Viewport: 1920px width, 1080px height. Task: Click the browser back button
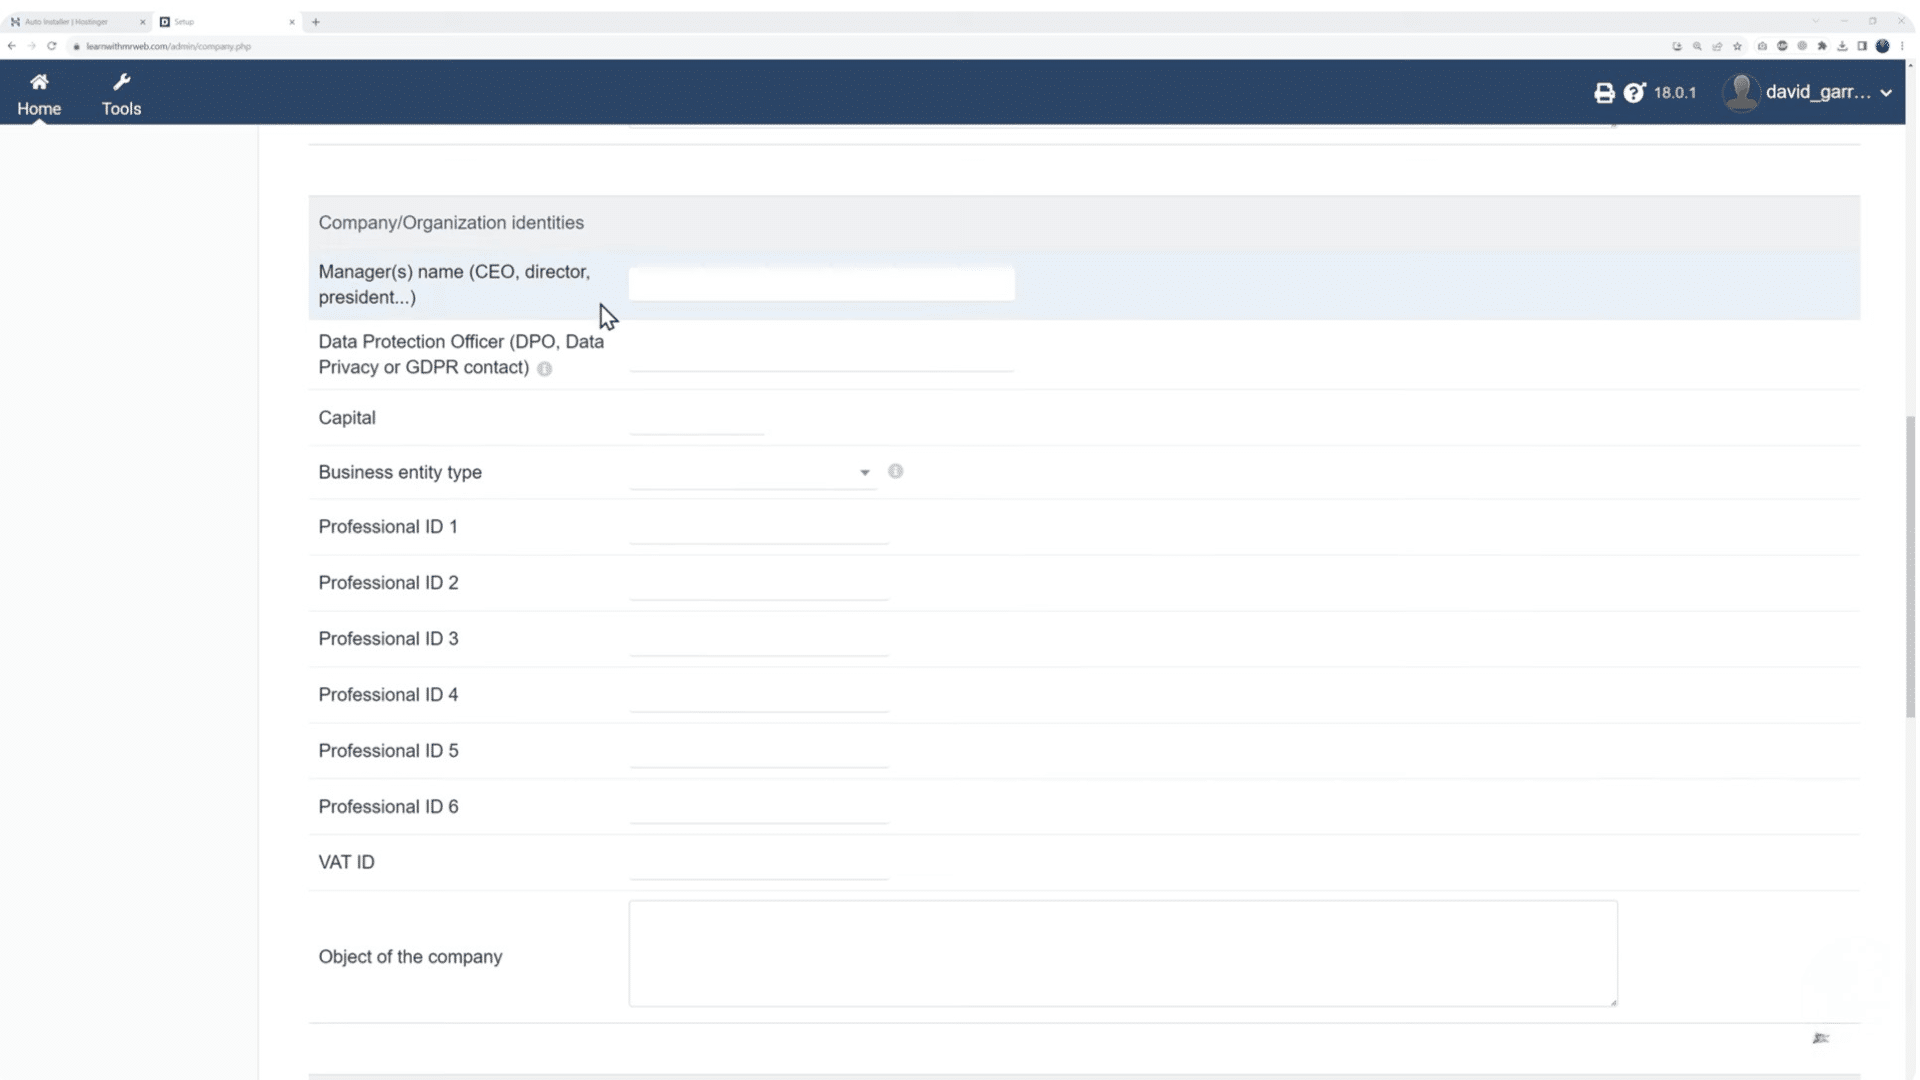11,46
